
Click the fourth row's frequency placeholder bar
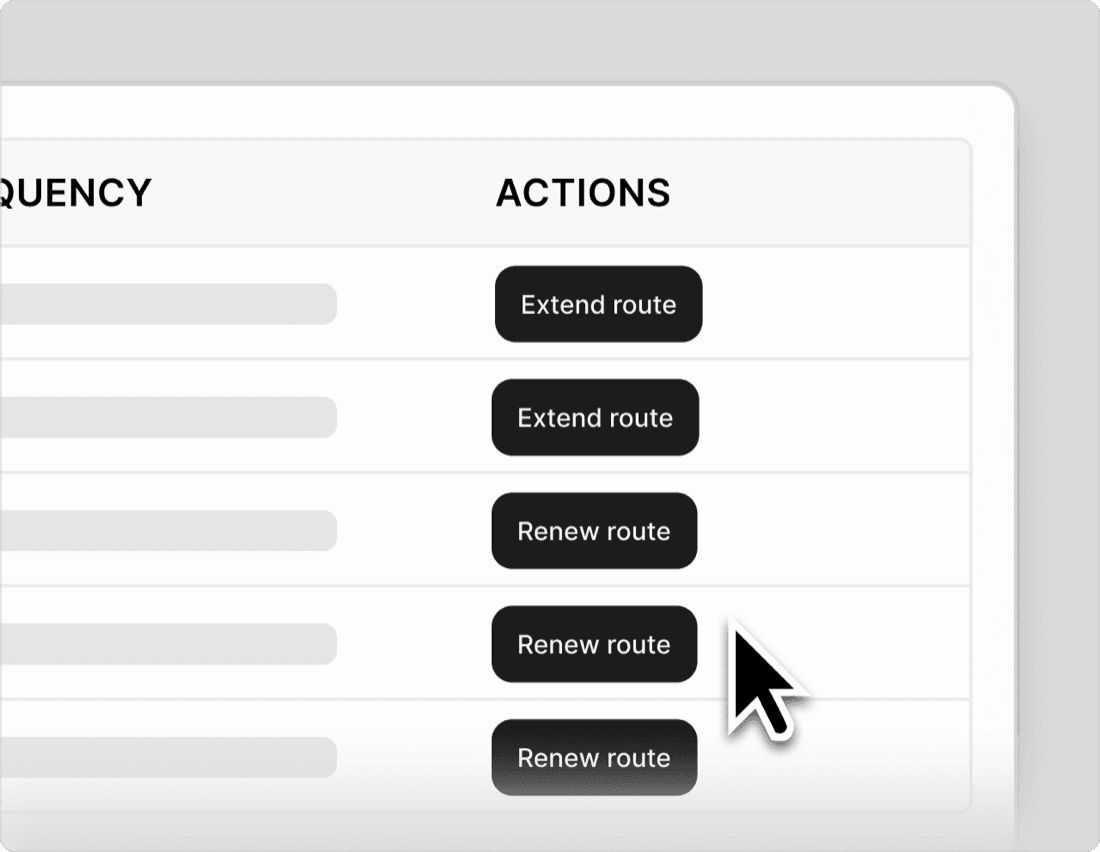168,644
